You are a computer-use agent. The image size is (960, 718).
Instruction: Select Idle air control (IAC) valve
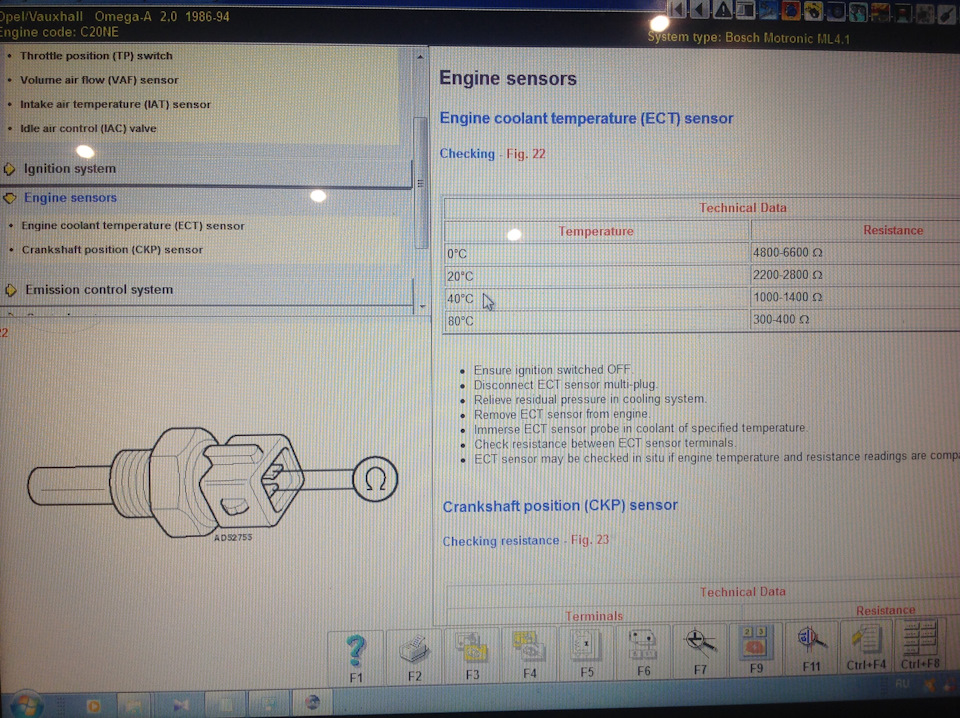point(88,128)
